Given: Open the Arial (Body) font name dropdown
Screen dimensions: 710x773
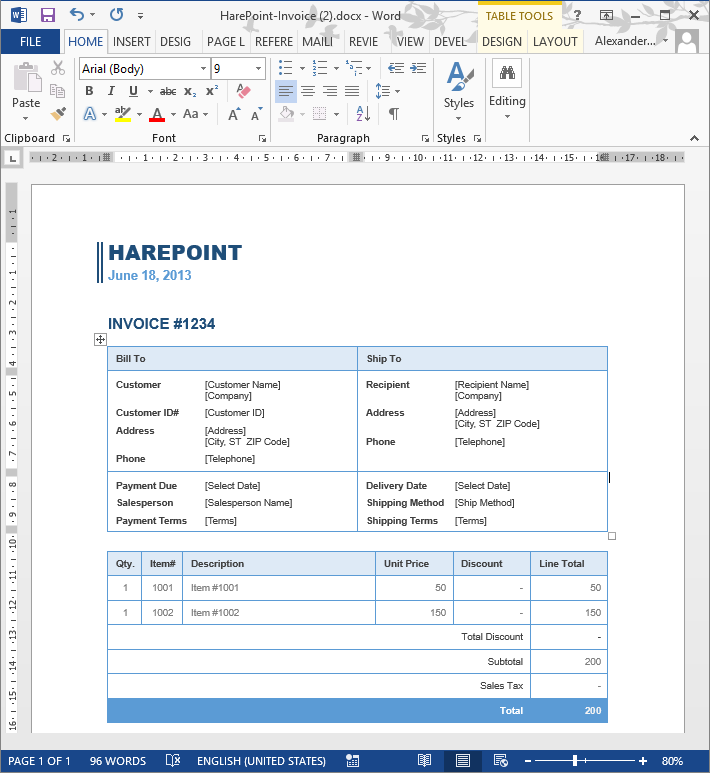Looking at the screenshot, I should pyautogui.click(x=203, y=69).
